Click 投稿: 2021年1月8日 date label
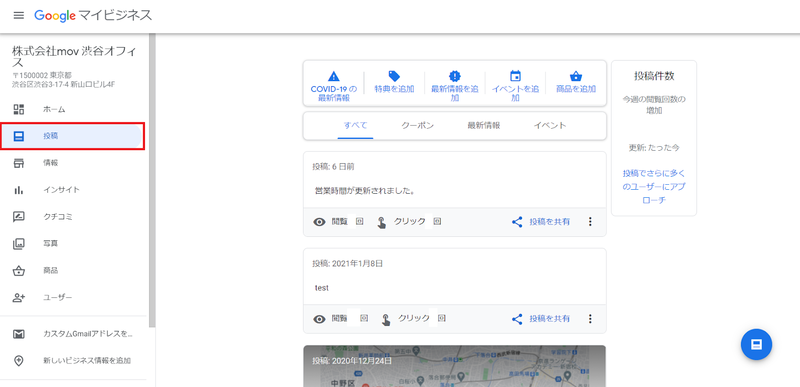Image resolution: width=800 pixels, height=387 pixels. [347, 264]
